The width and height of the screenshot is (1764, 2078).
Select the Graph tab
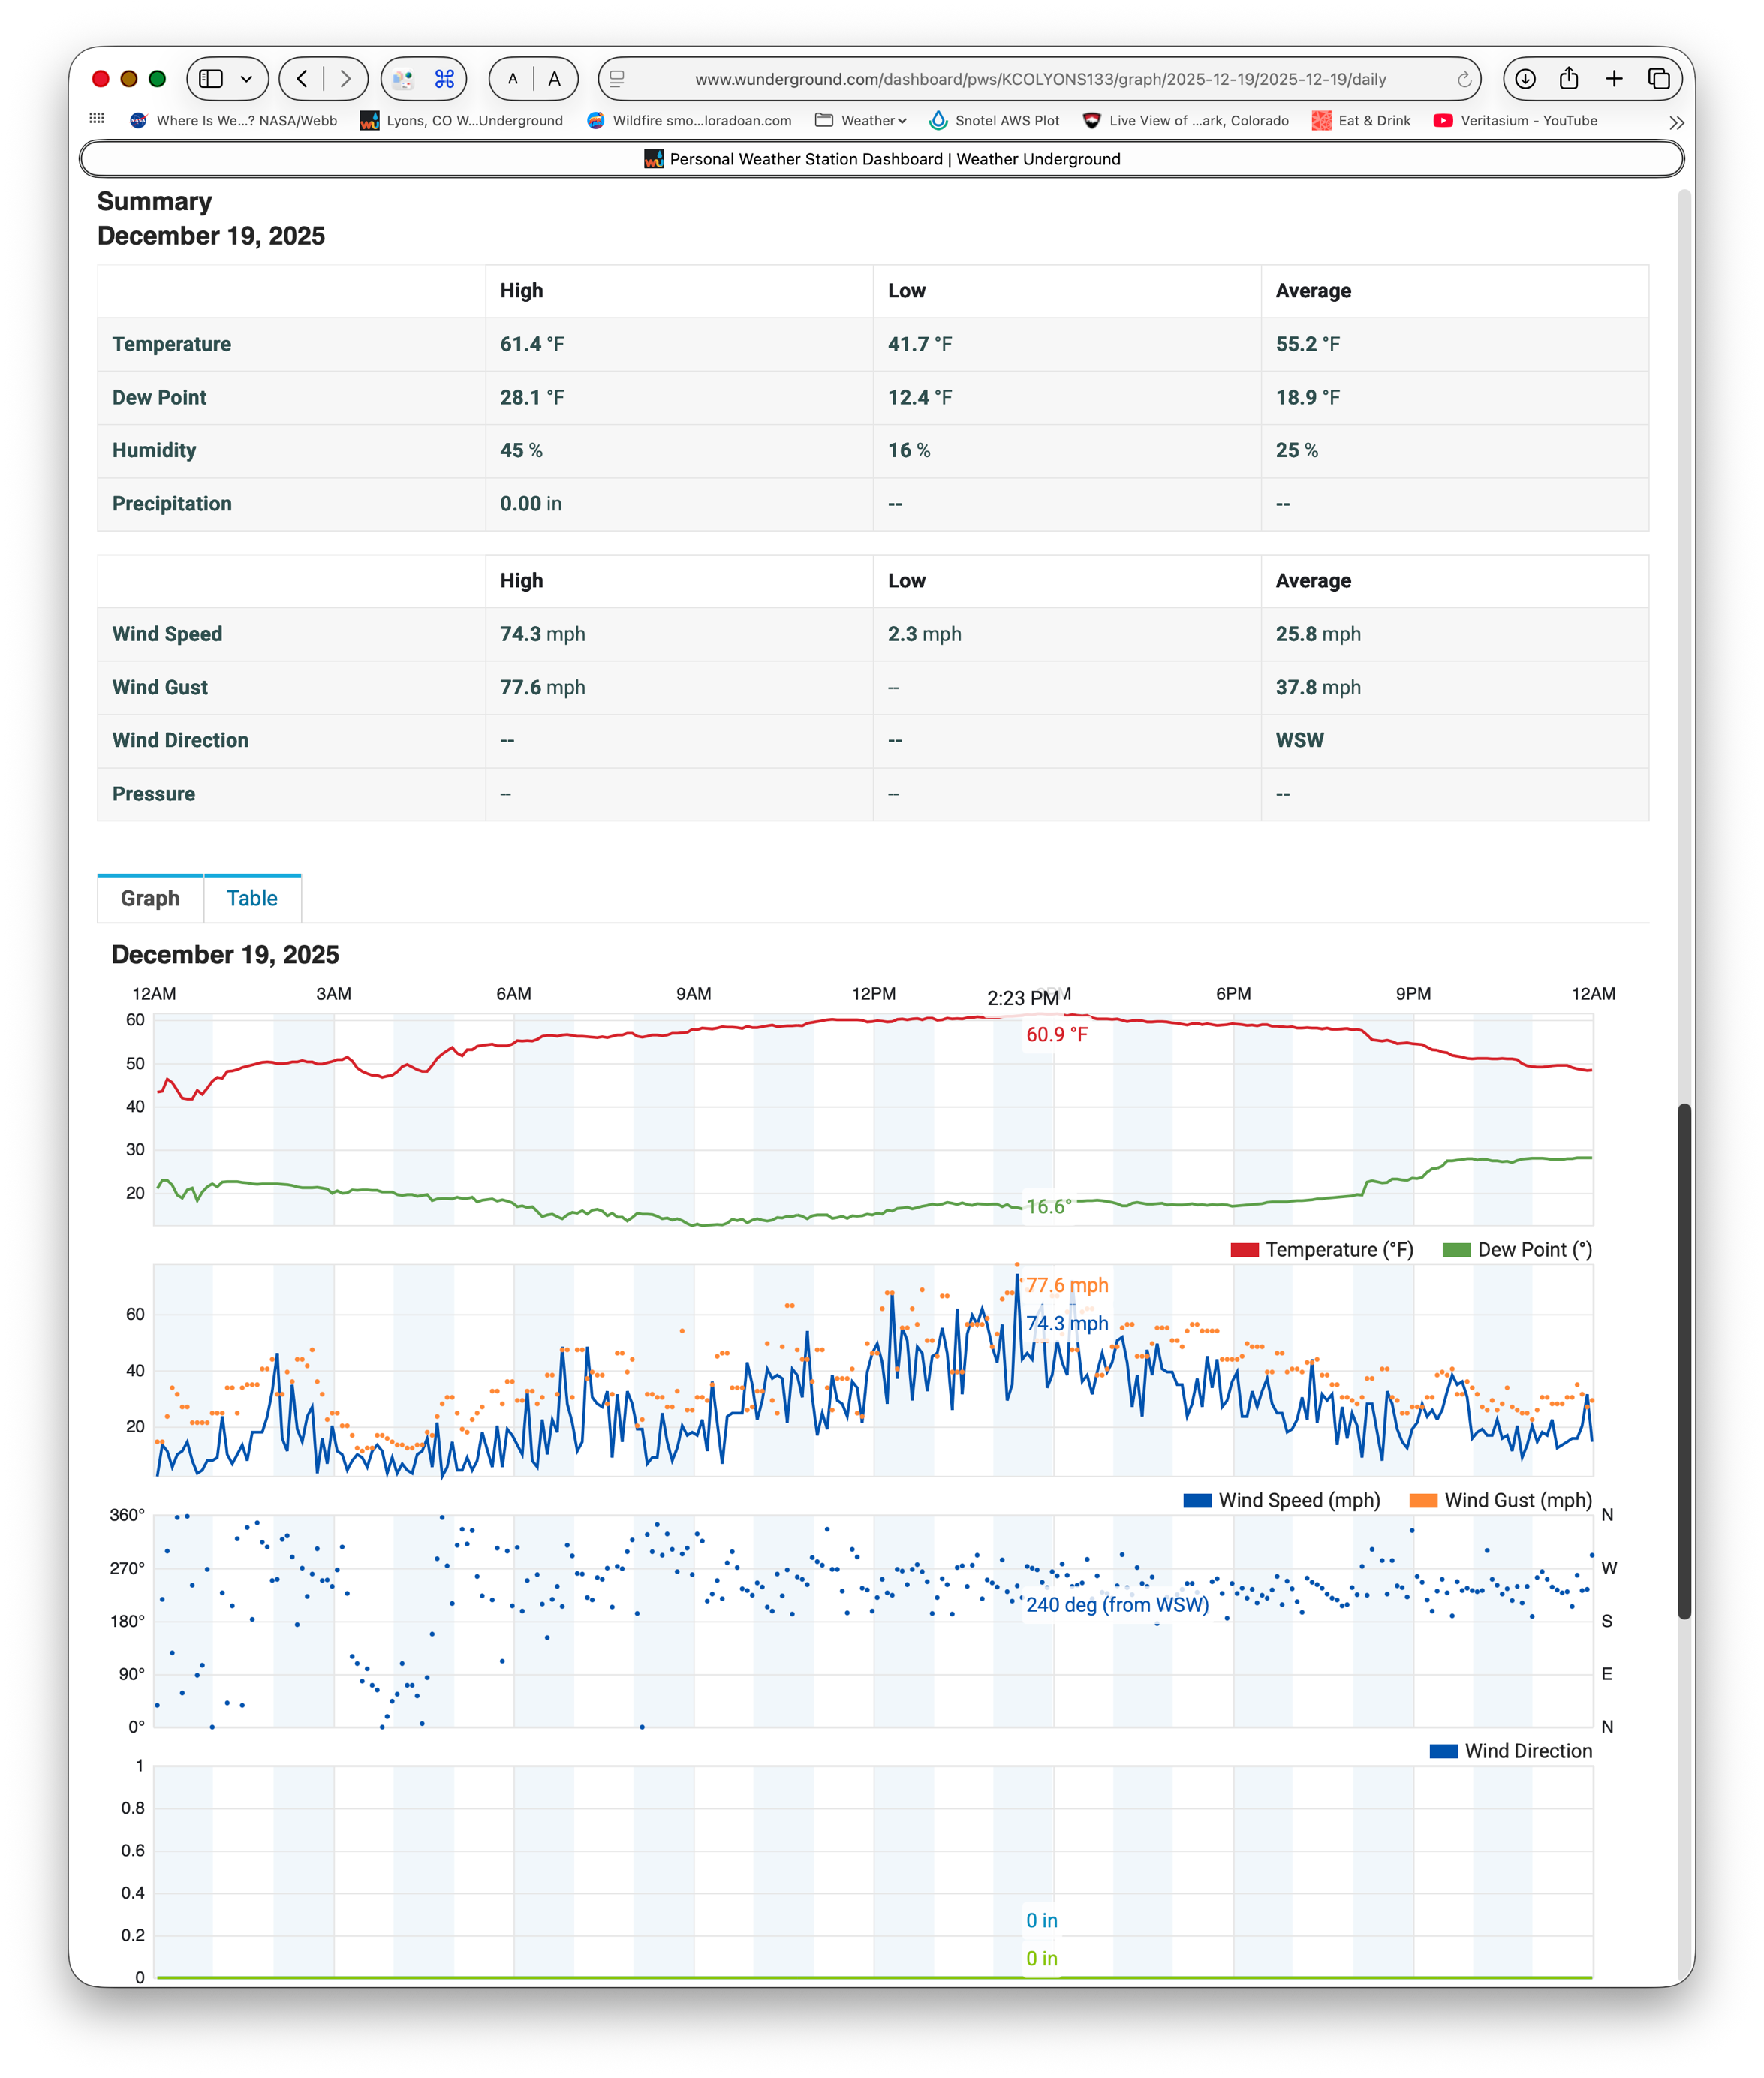pos(150,898)
